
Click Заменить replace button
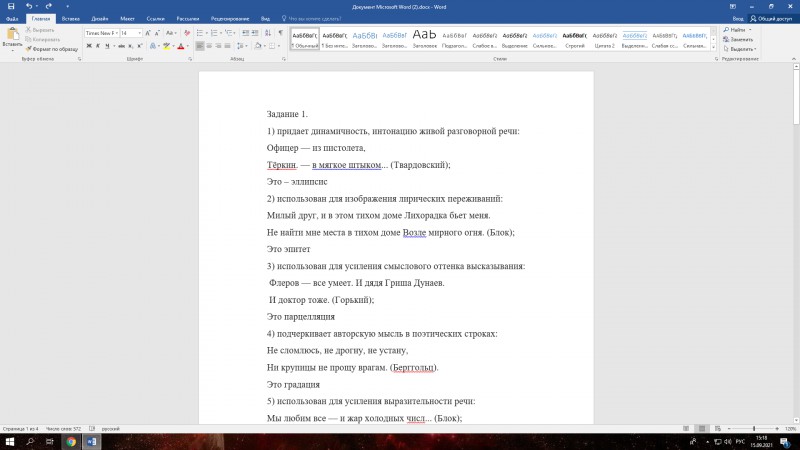coord(738,39)
